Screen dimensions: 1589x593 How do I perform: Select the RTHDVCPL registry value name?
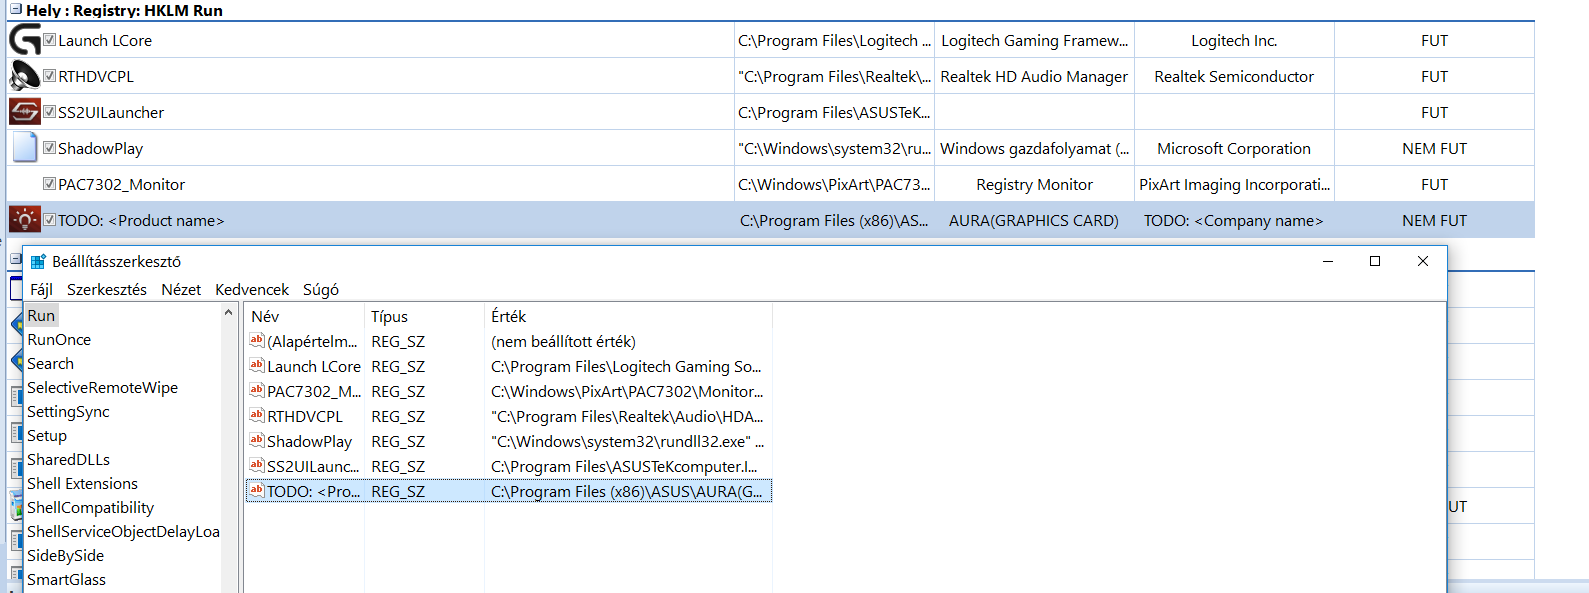305,417
